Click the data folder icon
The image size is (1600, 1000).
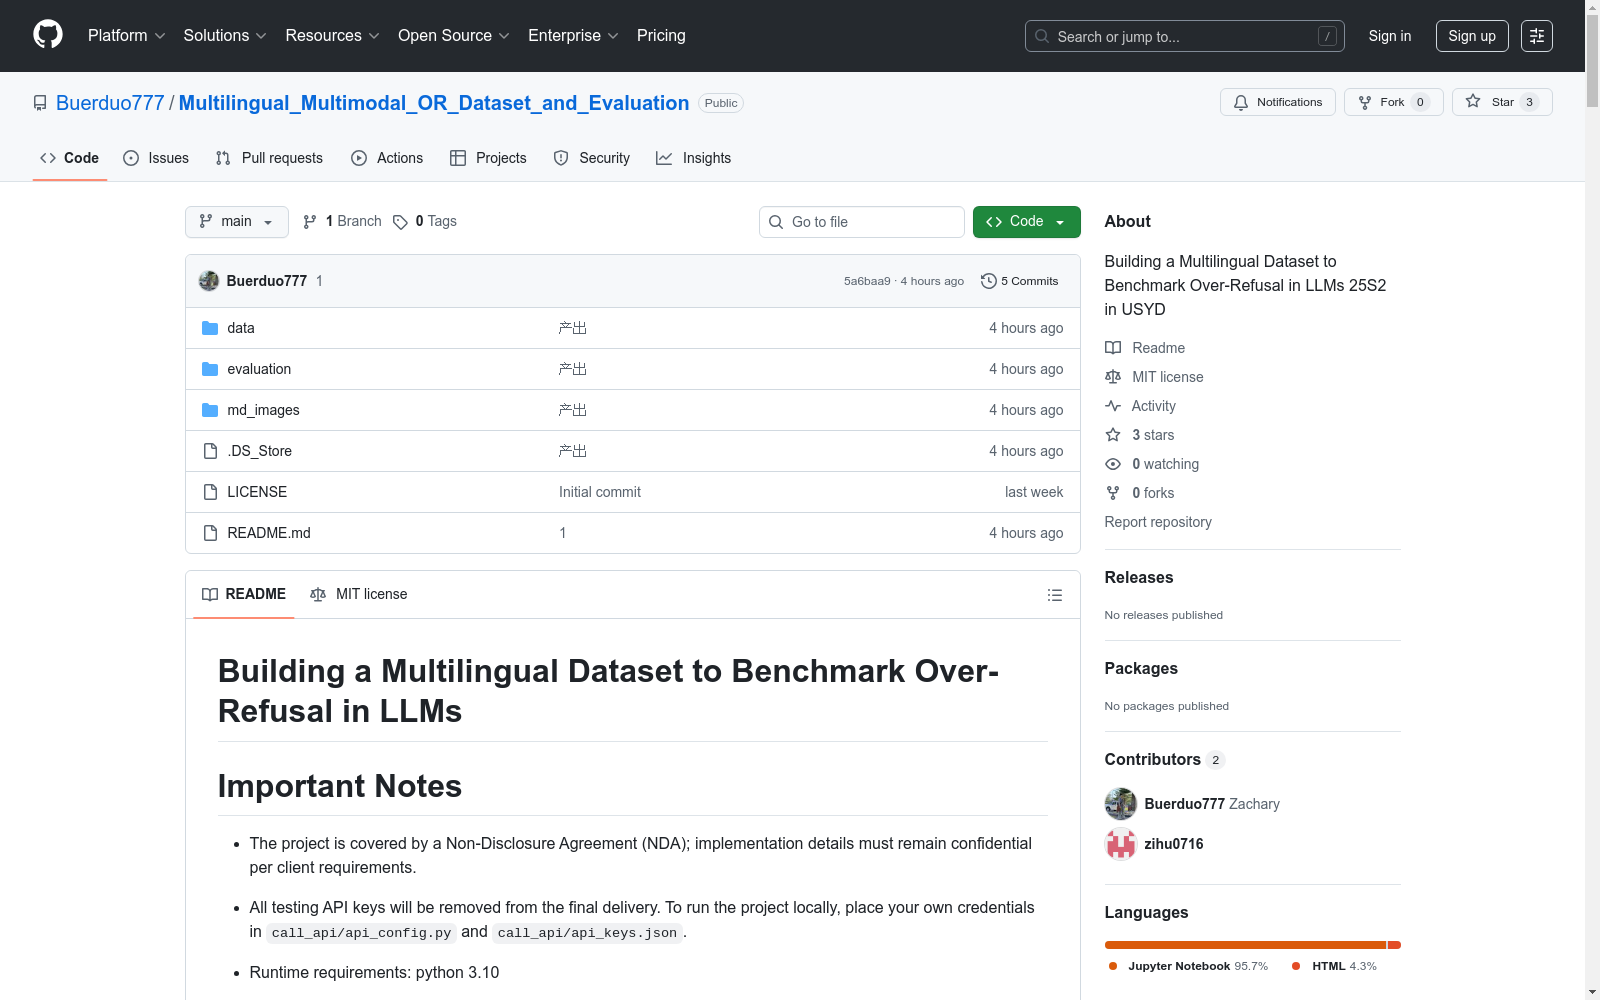(x=210, y=328)
